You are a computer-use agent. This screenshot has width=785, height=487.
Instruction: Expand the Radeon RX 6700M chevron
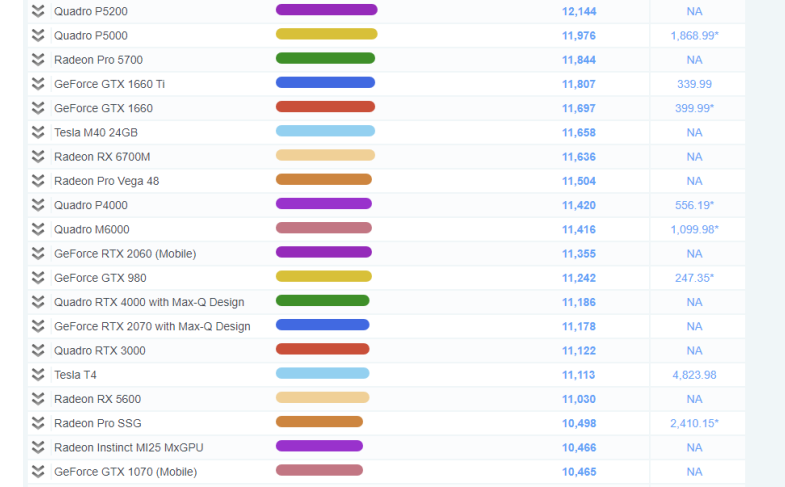tap(38, 157)
